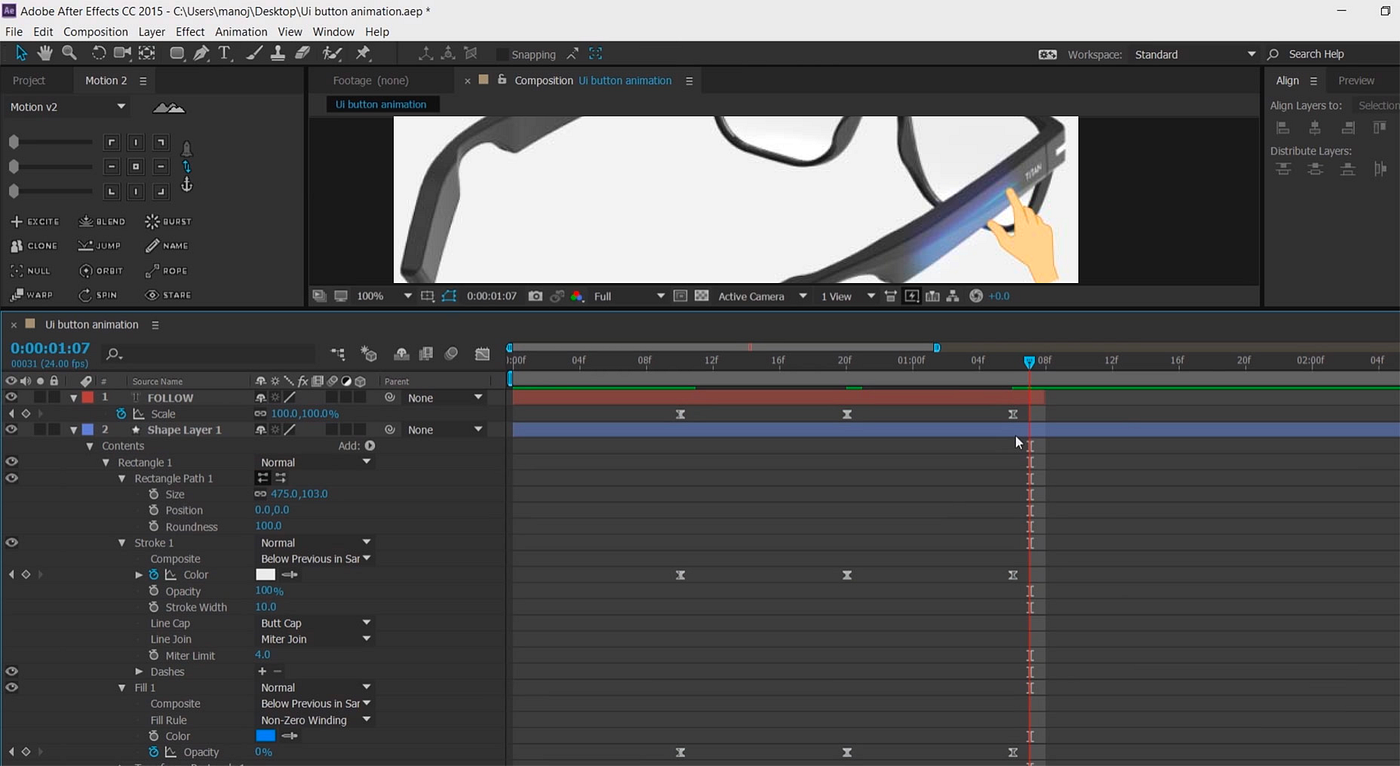Click the top Motion panel slider
The image size is (1400, 766).
tap(50, 142)
